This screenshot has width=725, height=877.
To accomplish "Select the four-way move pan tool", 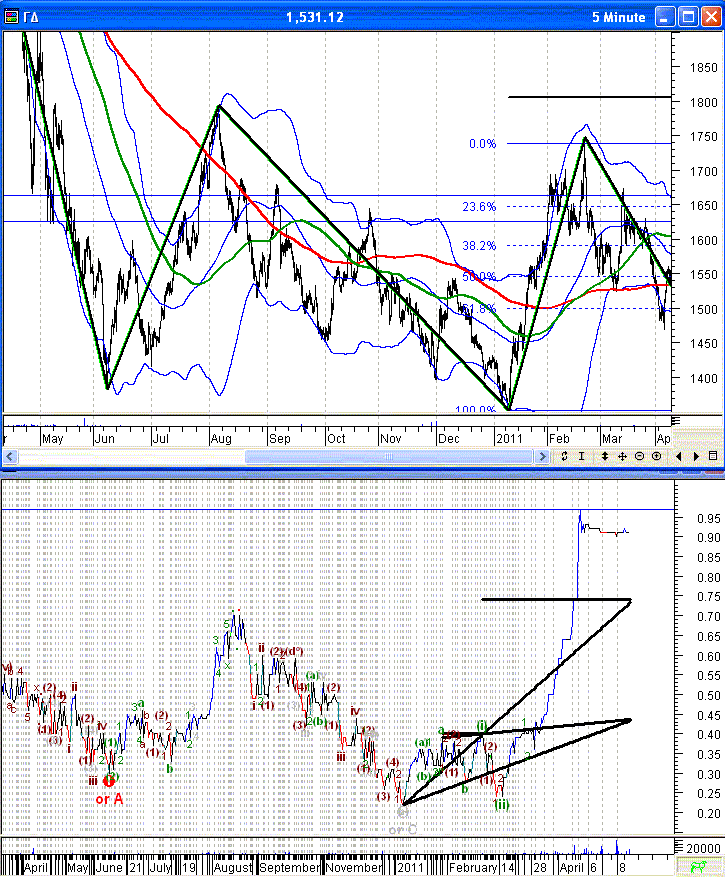I will tap(622, 456).
